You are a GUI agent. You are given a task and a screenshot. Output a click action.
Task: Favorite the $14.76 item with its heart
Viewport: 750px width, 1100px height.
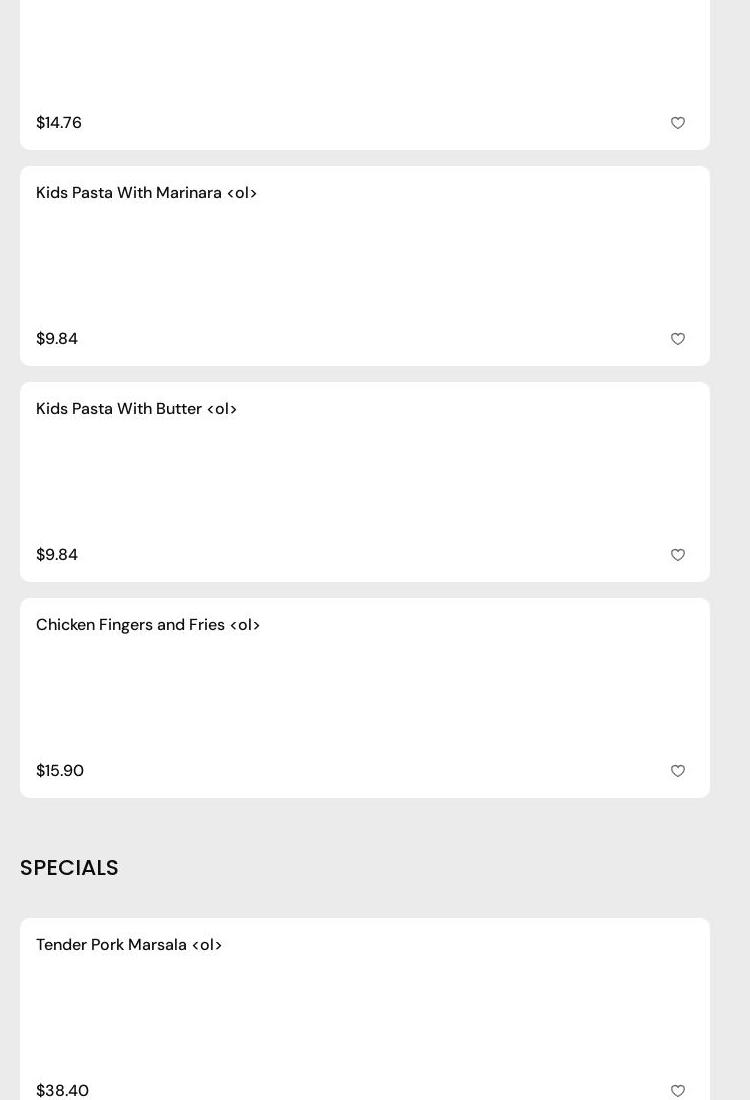(x=678, y=123)
